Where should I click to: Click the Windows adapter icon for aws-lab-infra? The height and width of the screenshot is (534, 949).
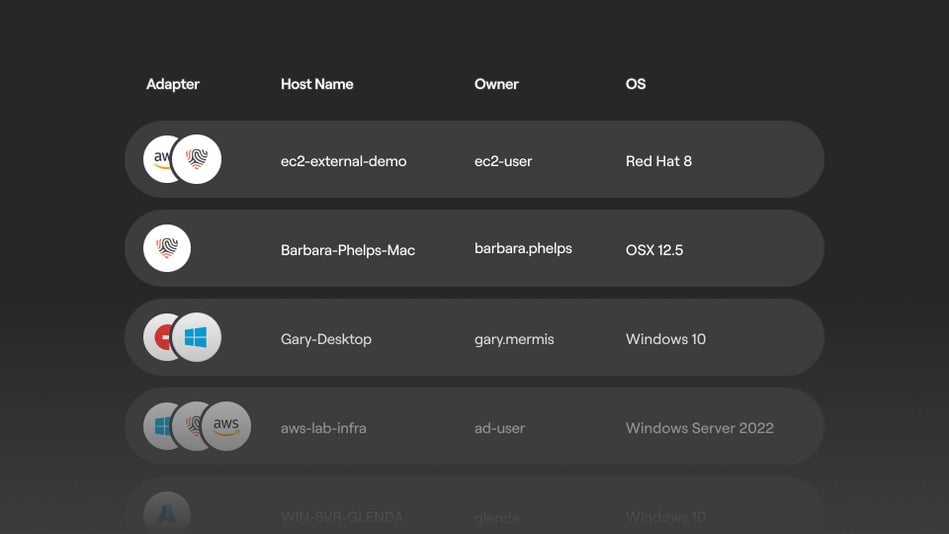click(157, 426)
